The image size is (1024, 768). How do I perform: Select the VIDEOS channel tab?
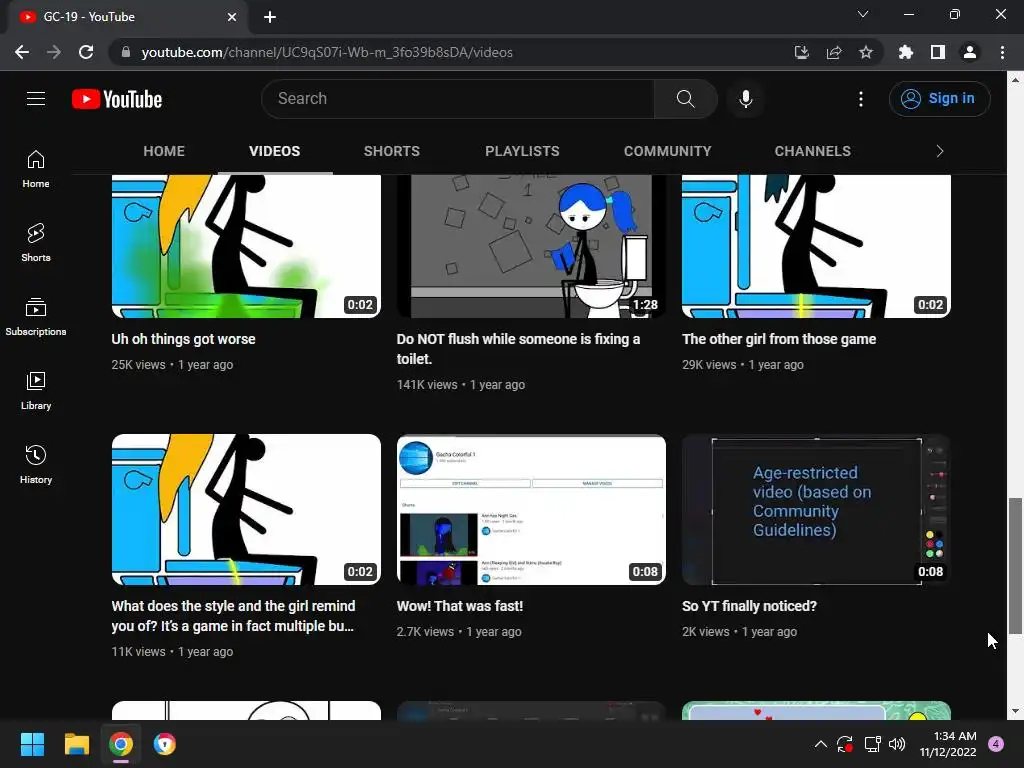[274, 151]
